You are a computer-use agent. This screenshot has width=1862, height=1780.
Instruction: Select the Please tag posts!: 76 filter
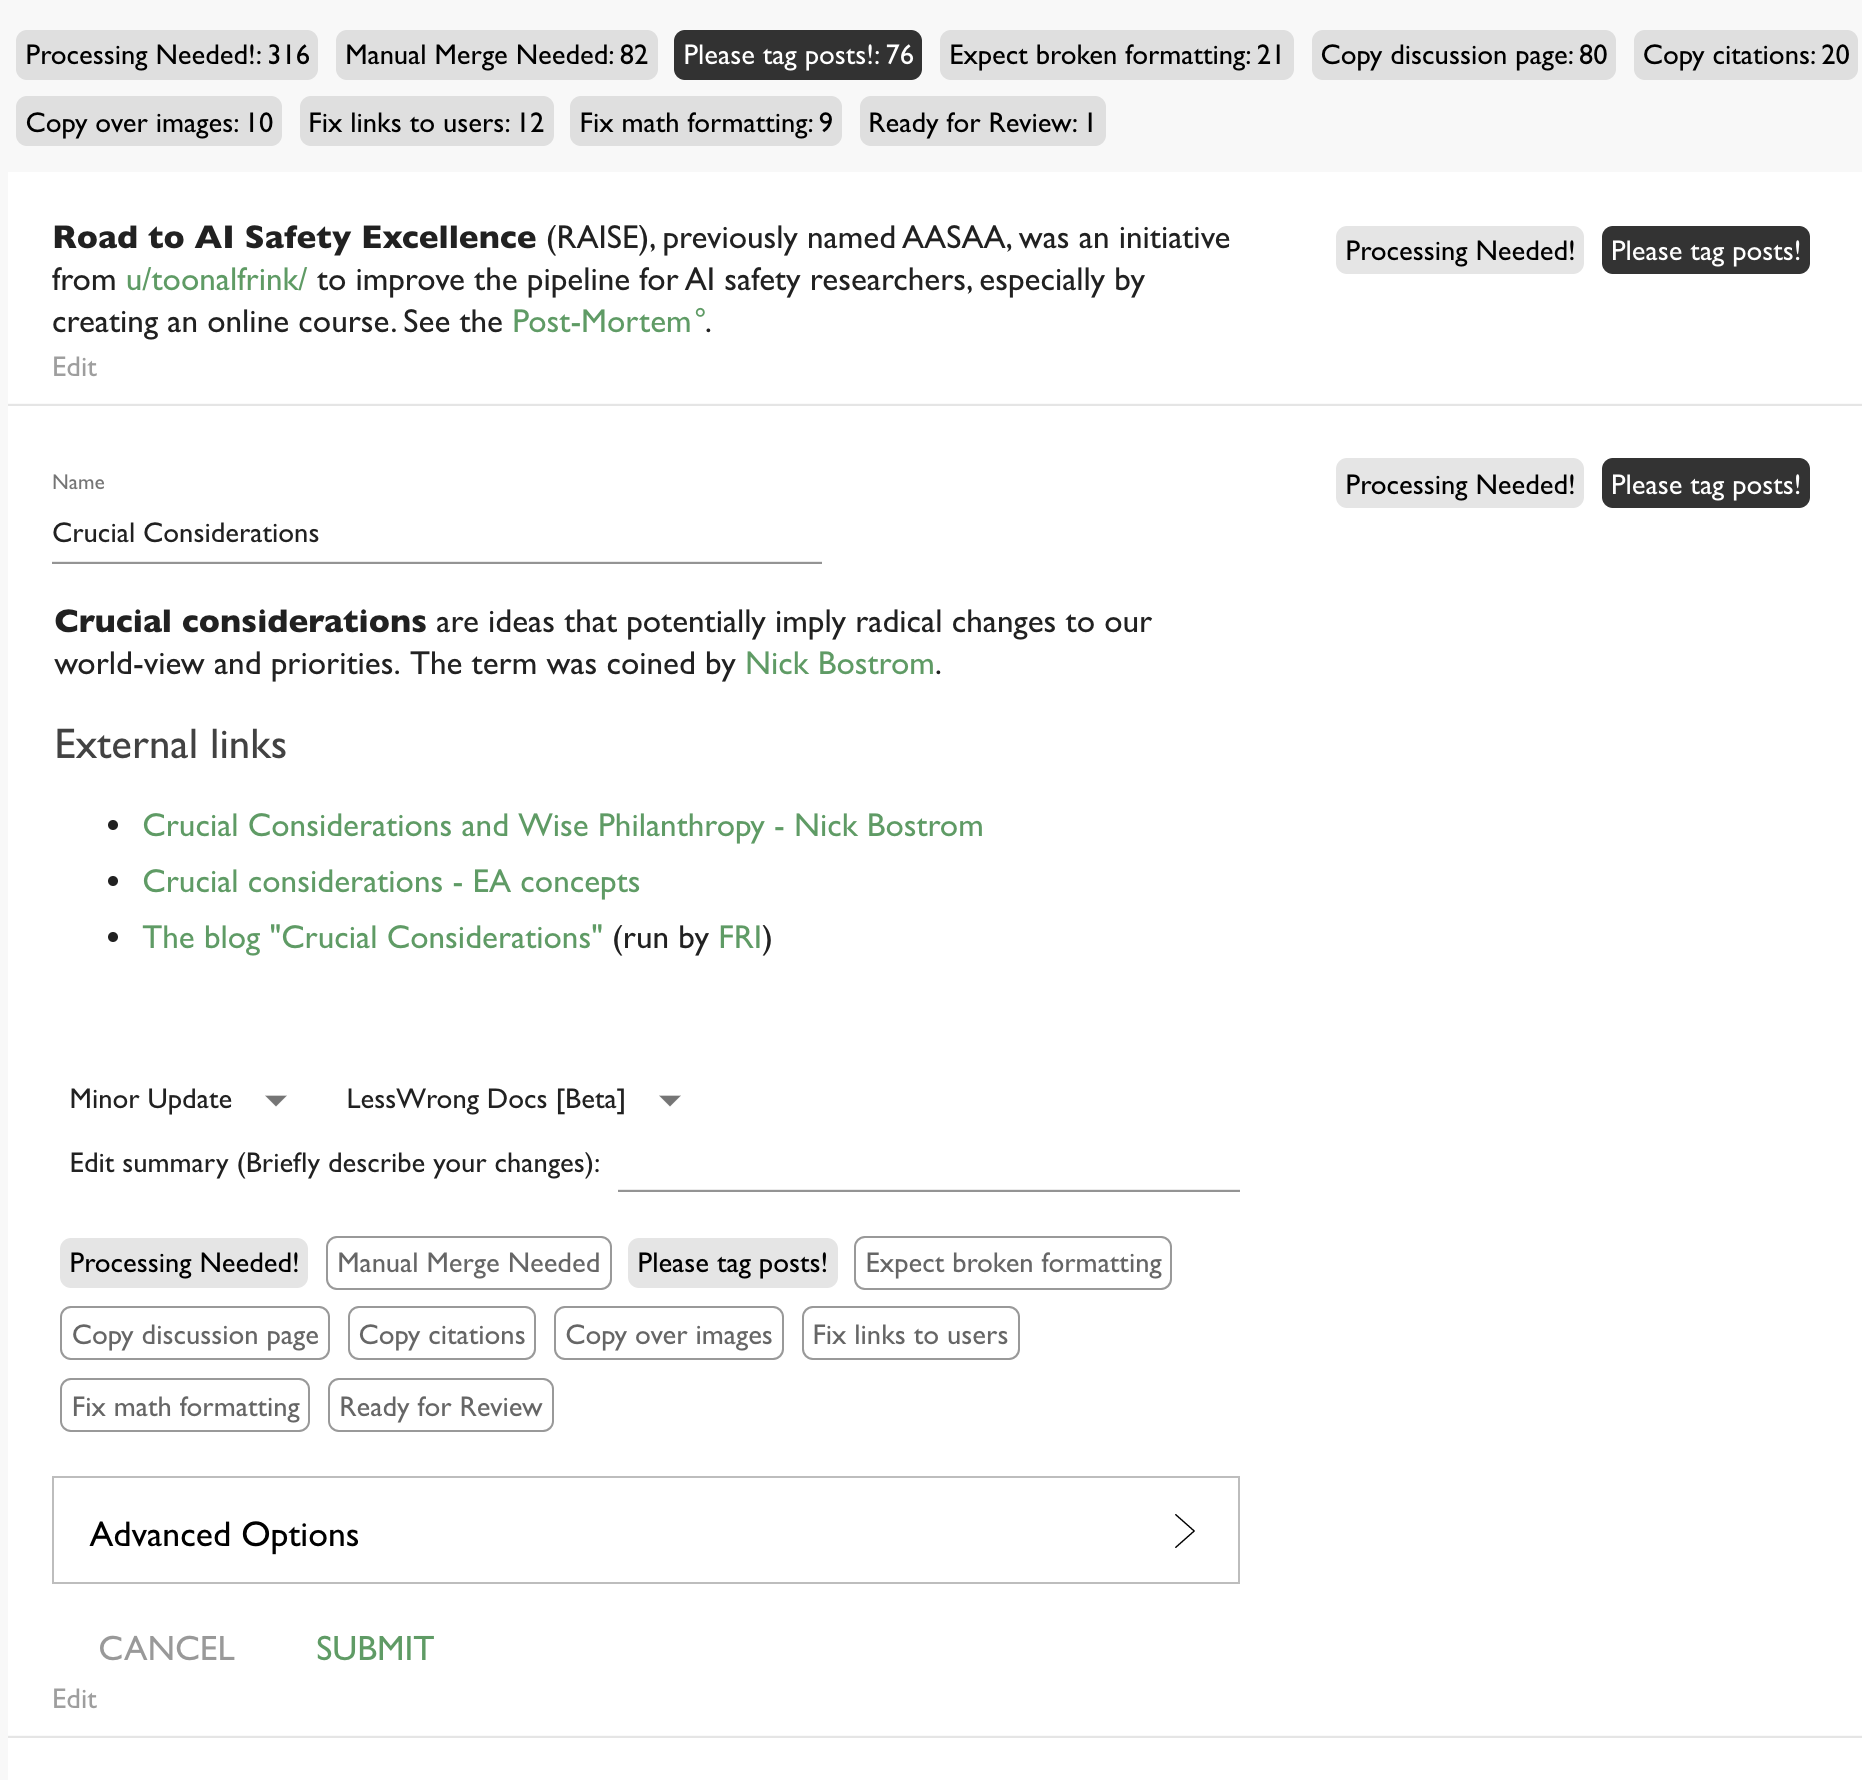pos(797,55)
